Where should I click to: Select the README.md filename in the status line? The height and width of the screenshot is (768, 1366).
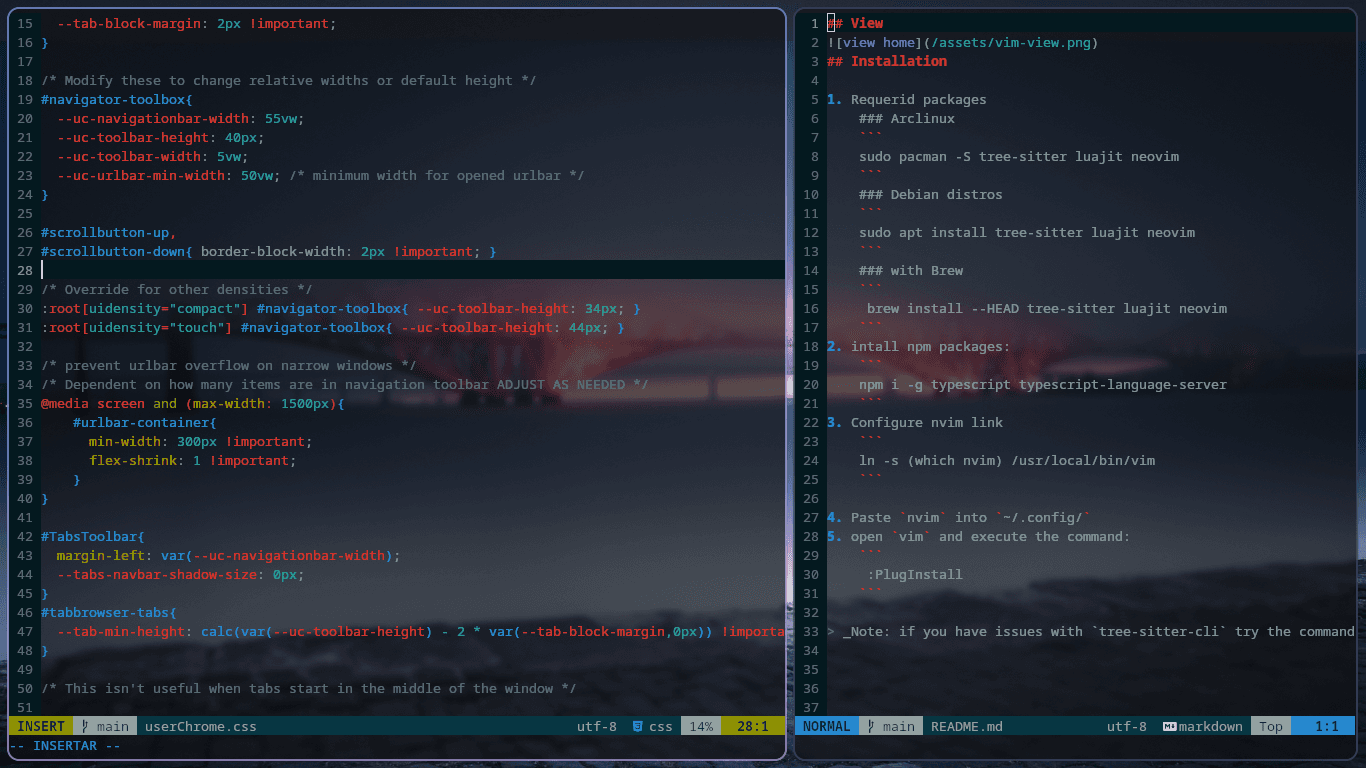click(966, 727)
